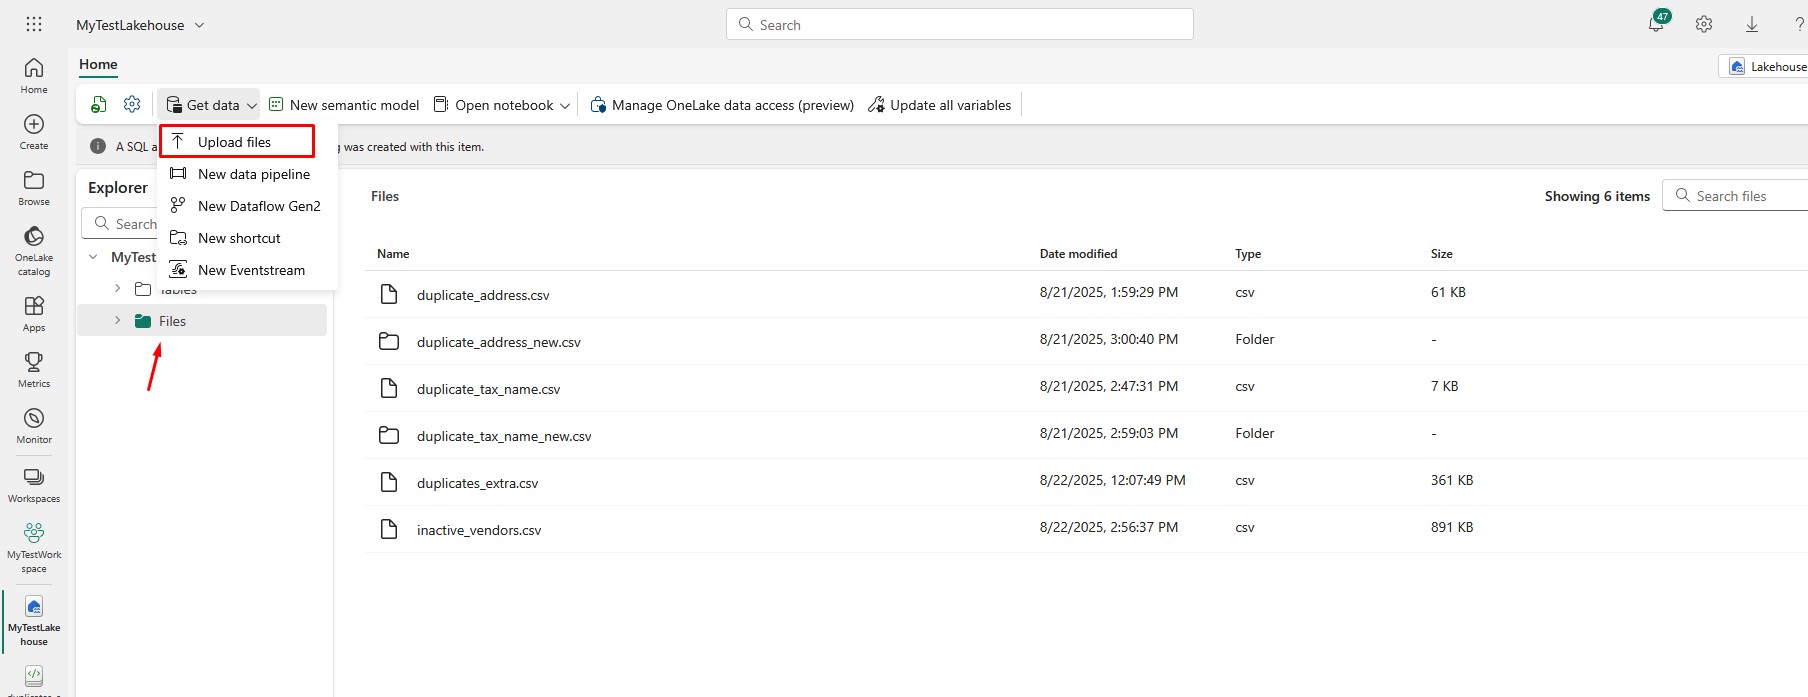Click the 8/21/2025, 1:59:29 PM date cell
1808x697 pixels.
click(1109, 292)
